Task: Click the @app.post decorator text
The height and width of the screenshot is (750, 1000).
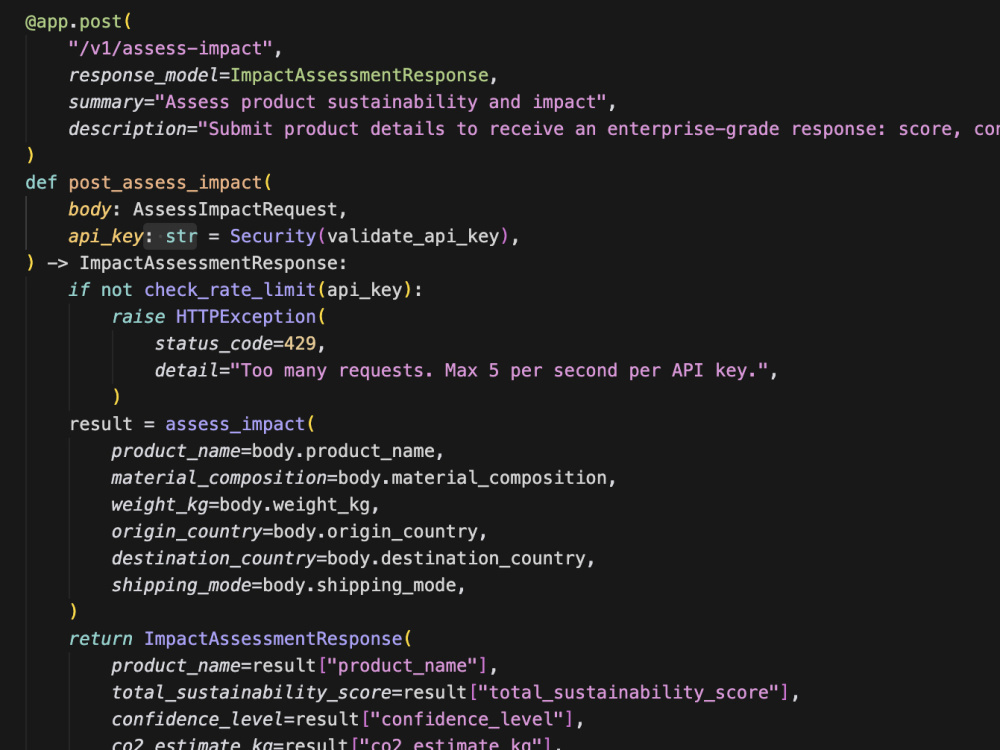Action: (73, 22)
